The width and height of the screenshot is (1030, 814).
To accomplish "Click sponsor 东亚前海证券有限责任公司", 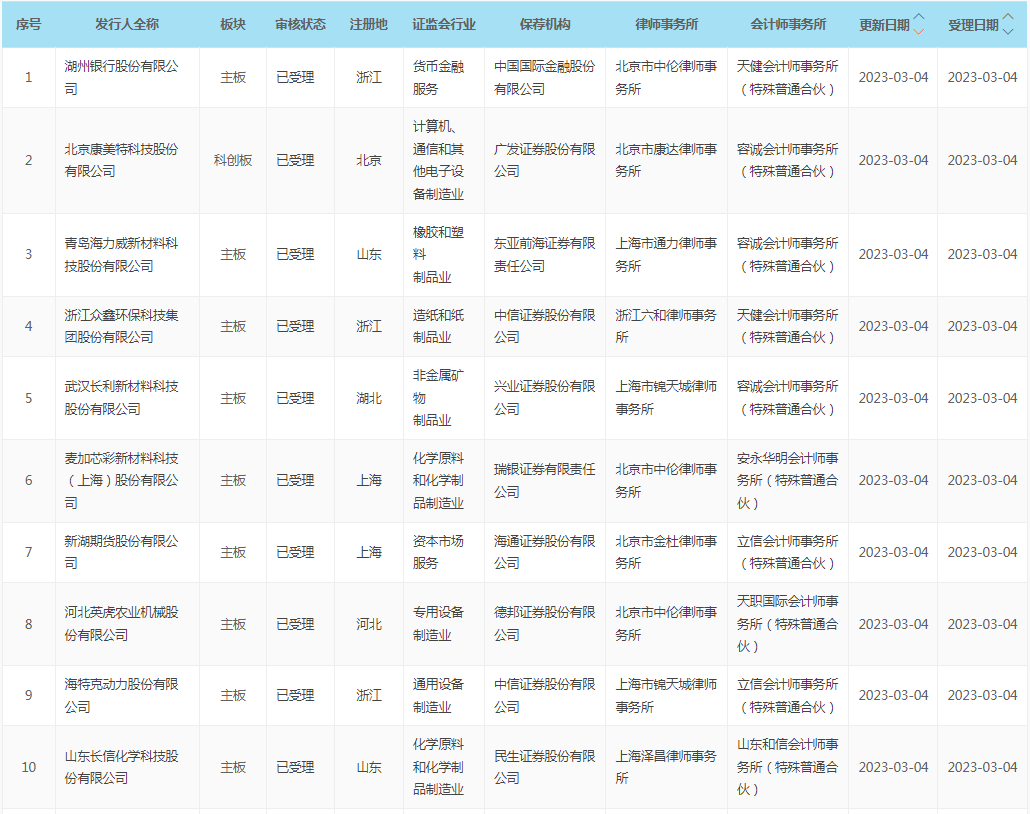I will (x=544, y=254).
